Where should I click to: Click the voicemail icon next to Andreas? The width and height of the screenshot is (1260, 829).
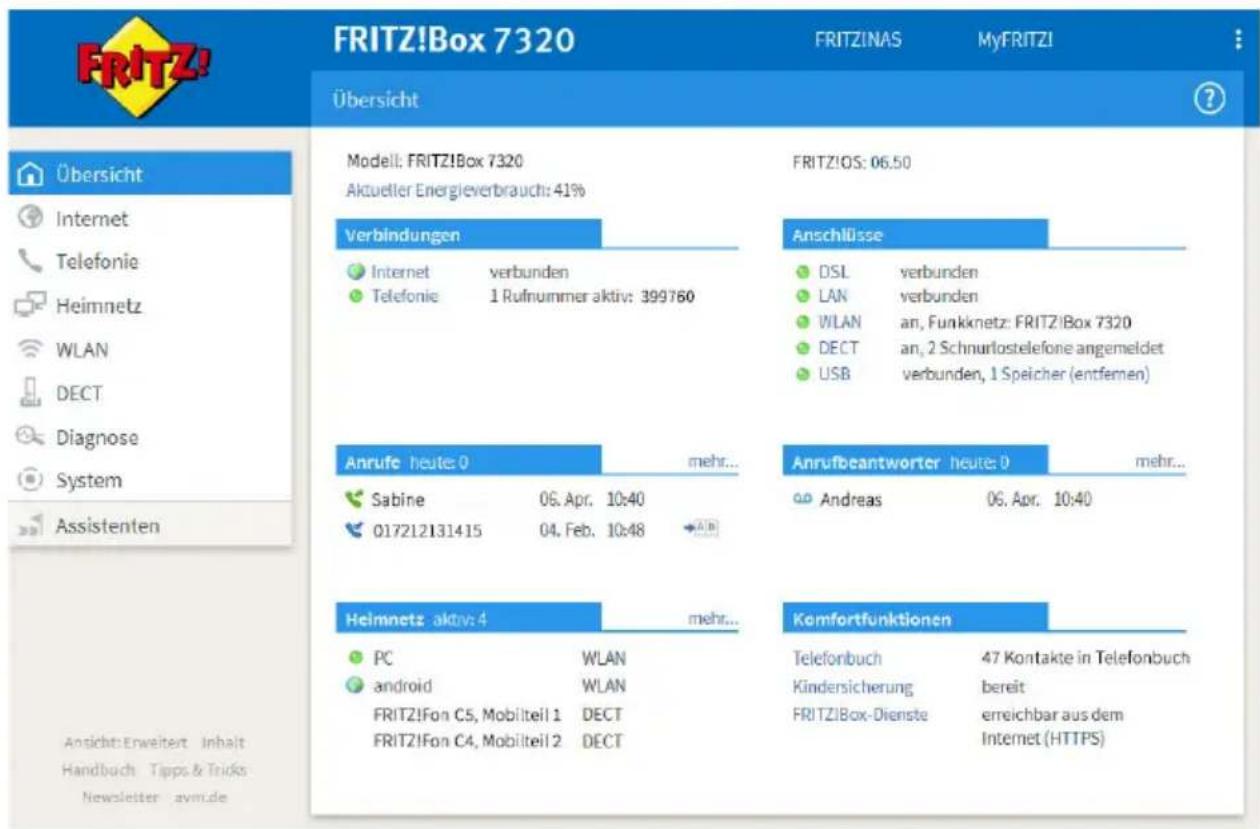pyautogui.click(x=802, y=500)
